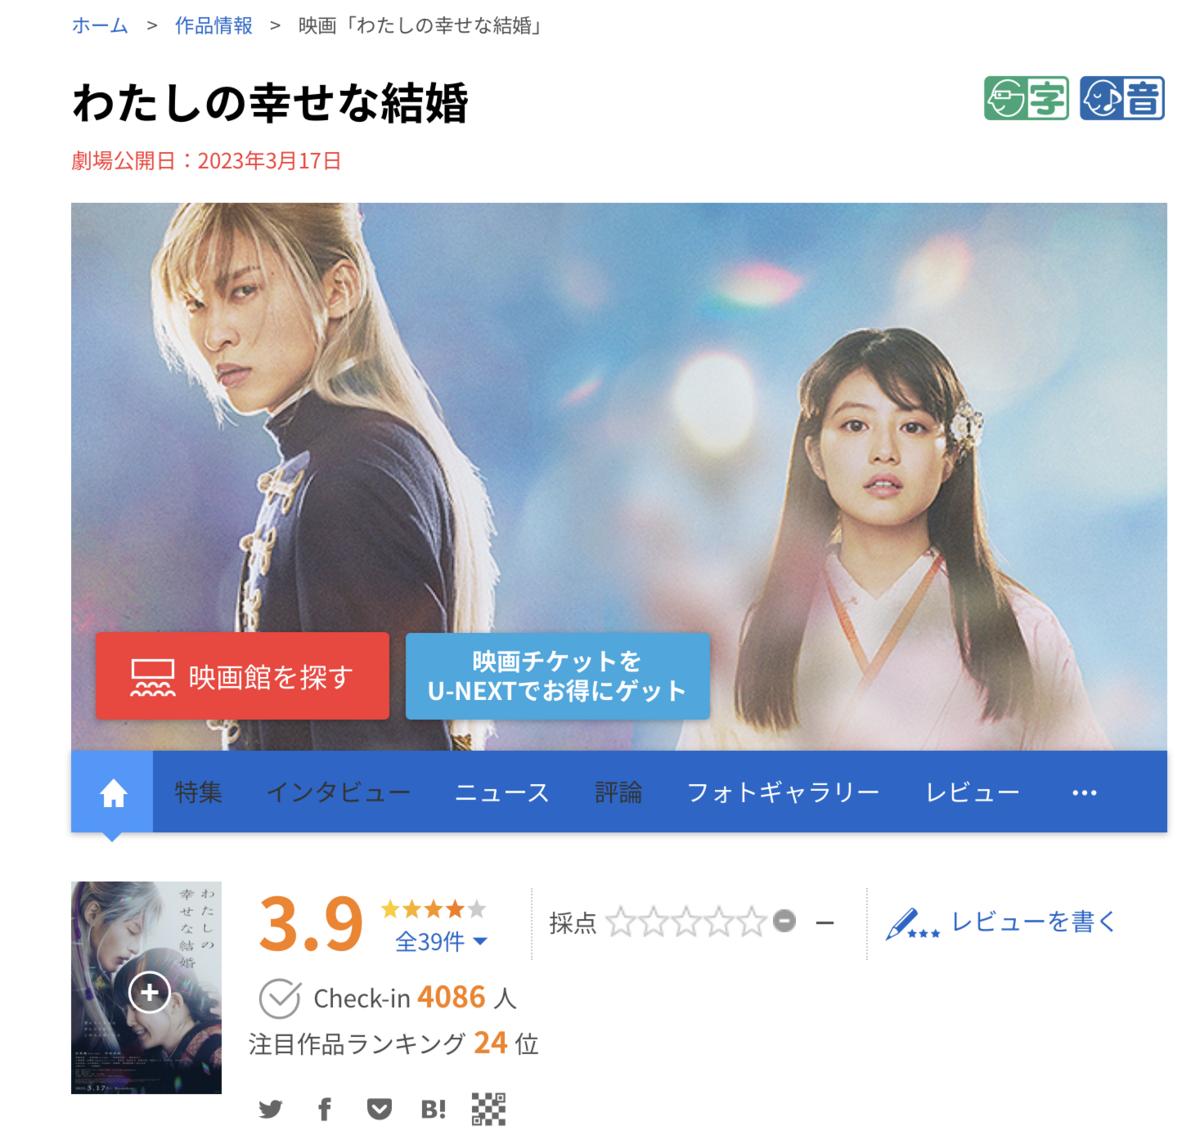Screen dimensions: 1200x1135
Task: Enlarge the poster with the plus icon
Action: 149,992
